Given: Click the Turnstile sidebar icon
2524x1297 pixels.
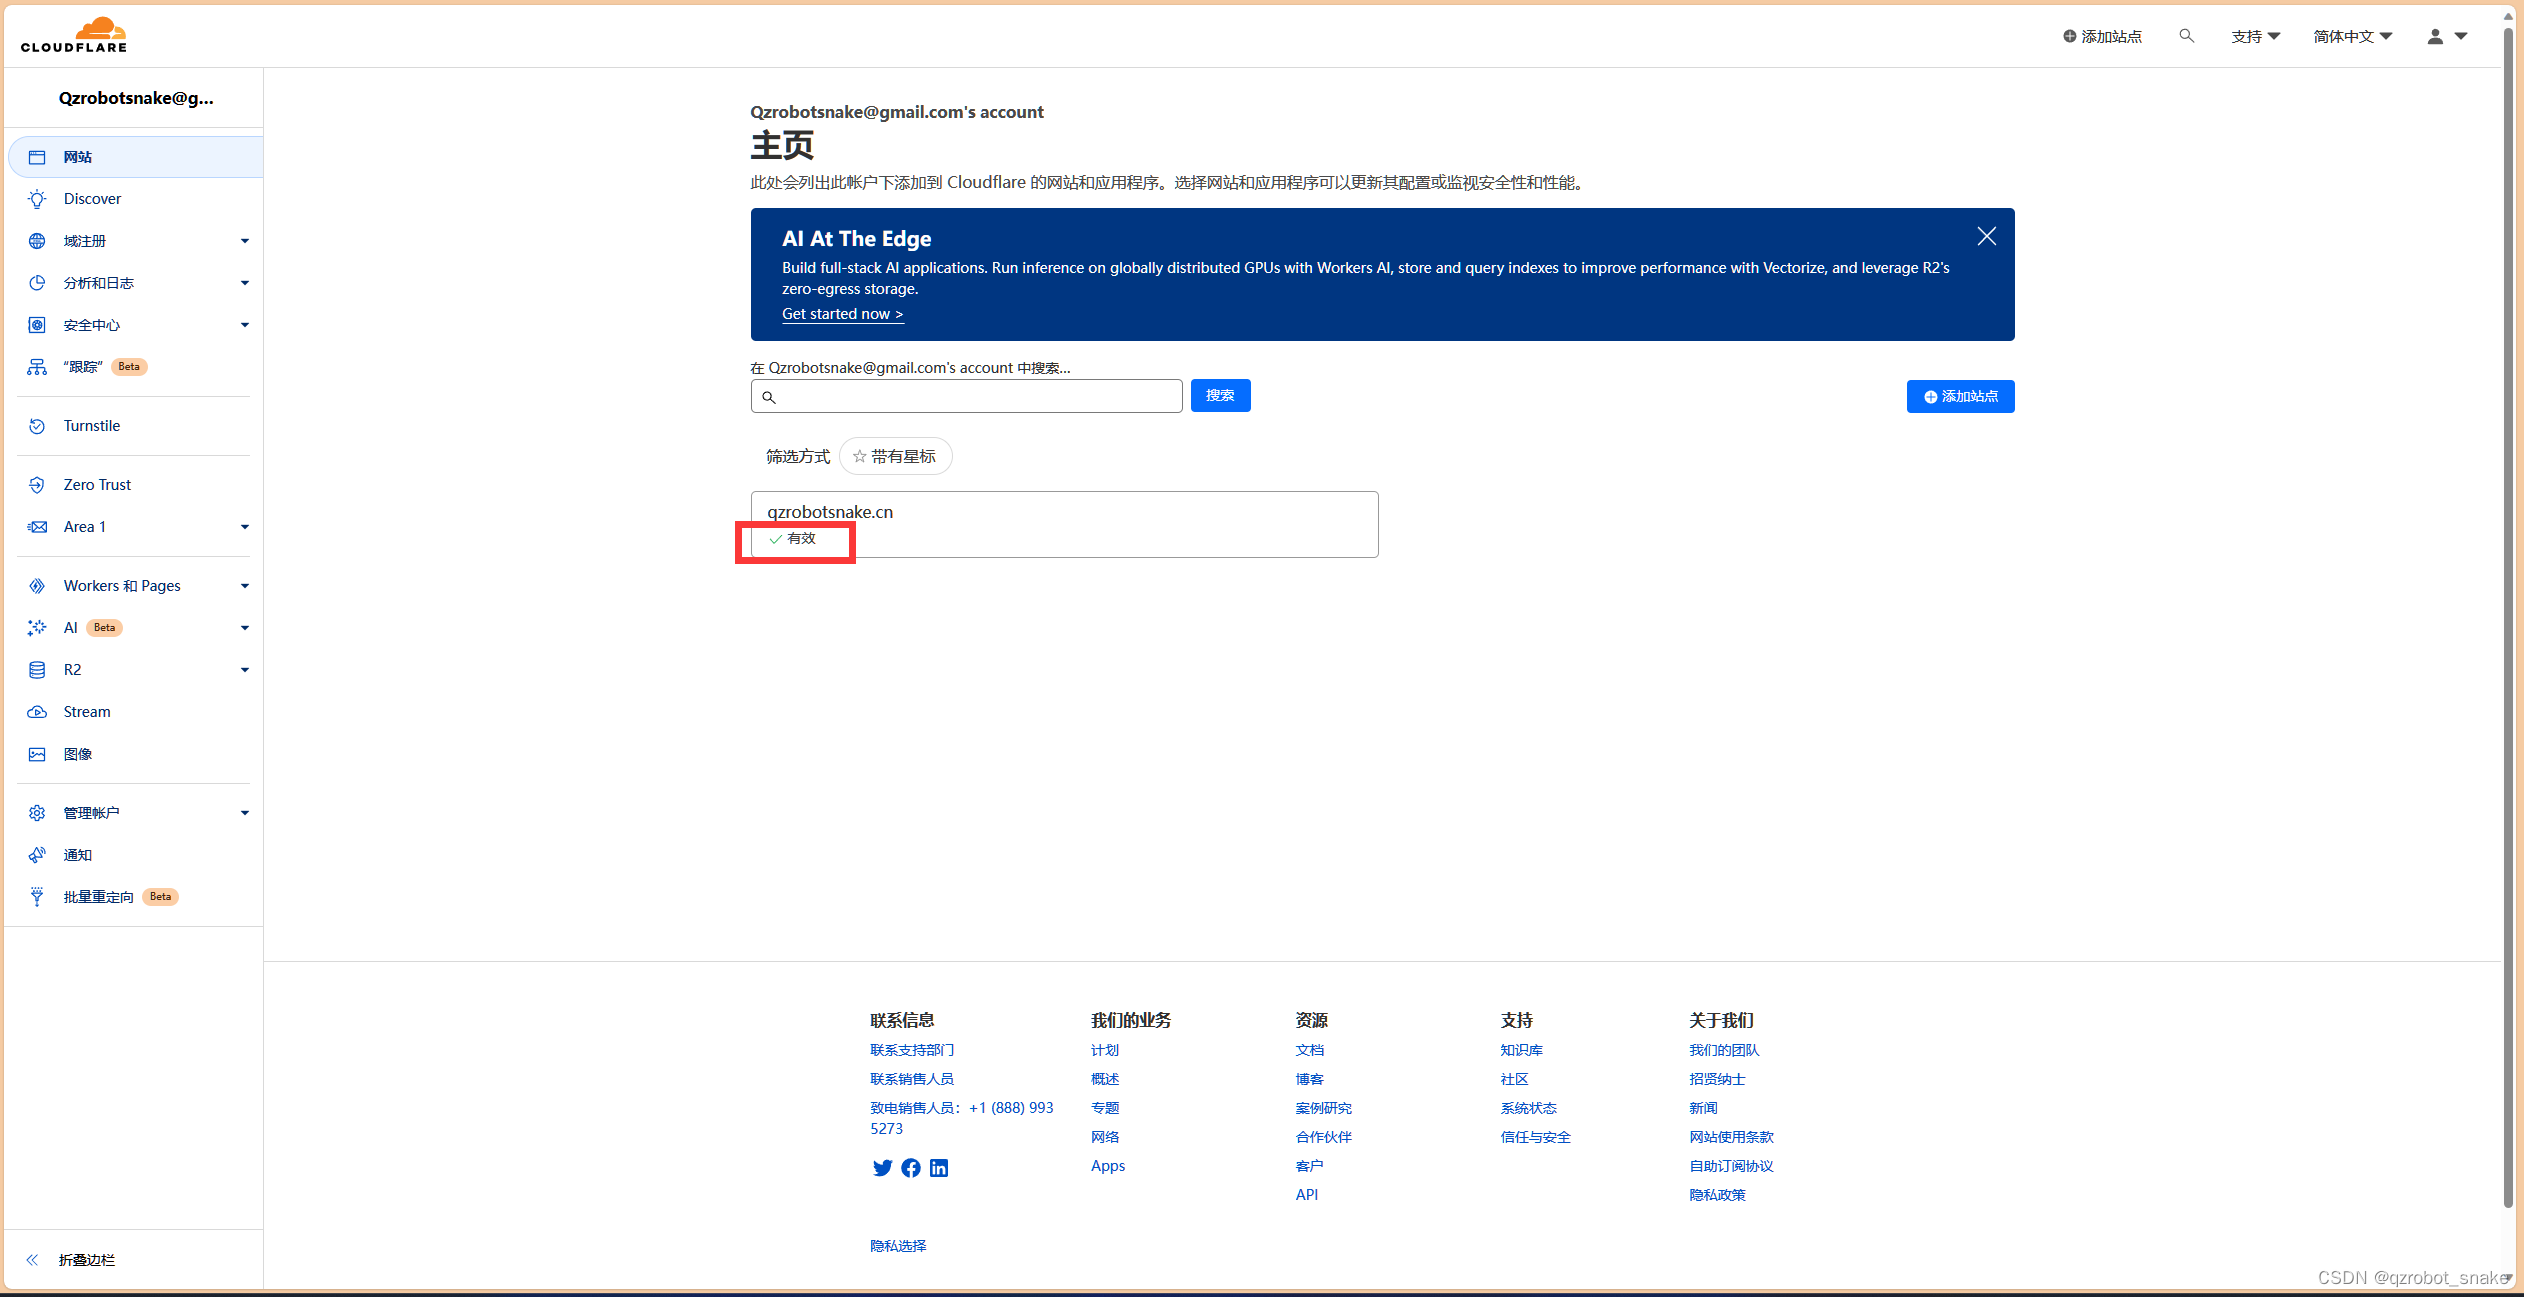Looking at the screenshot, I should (37, 426).
